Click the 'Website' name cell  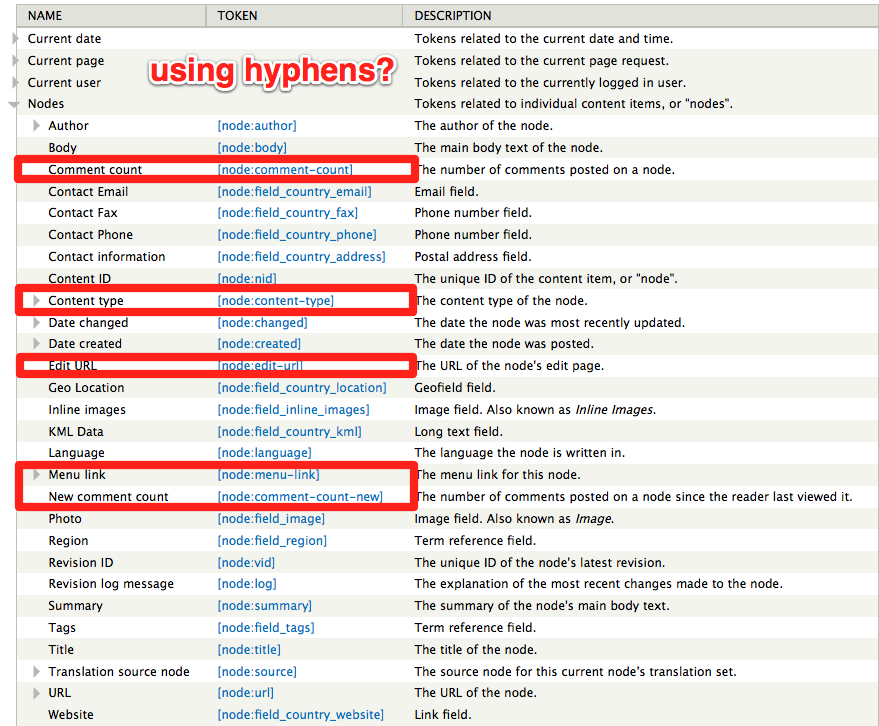71,715
